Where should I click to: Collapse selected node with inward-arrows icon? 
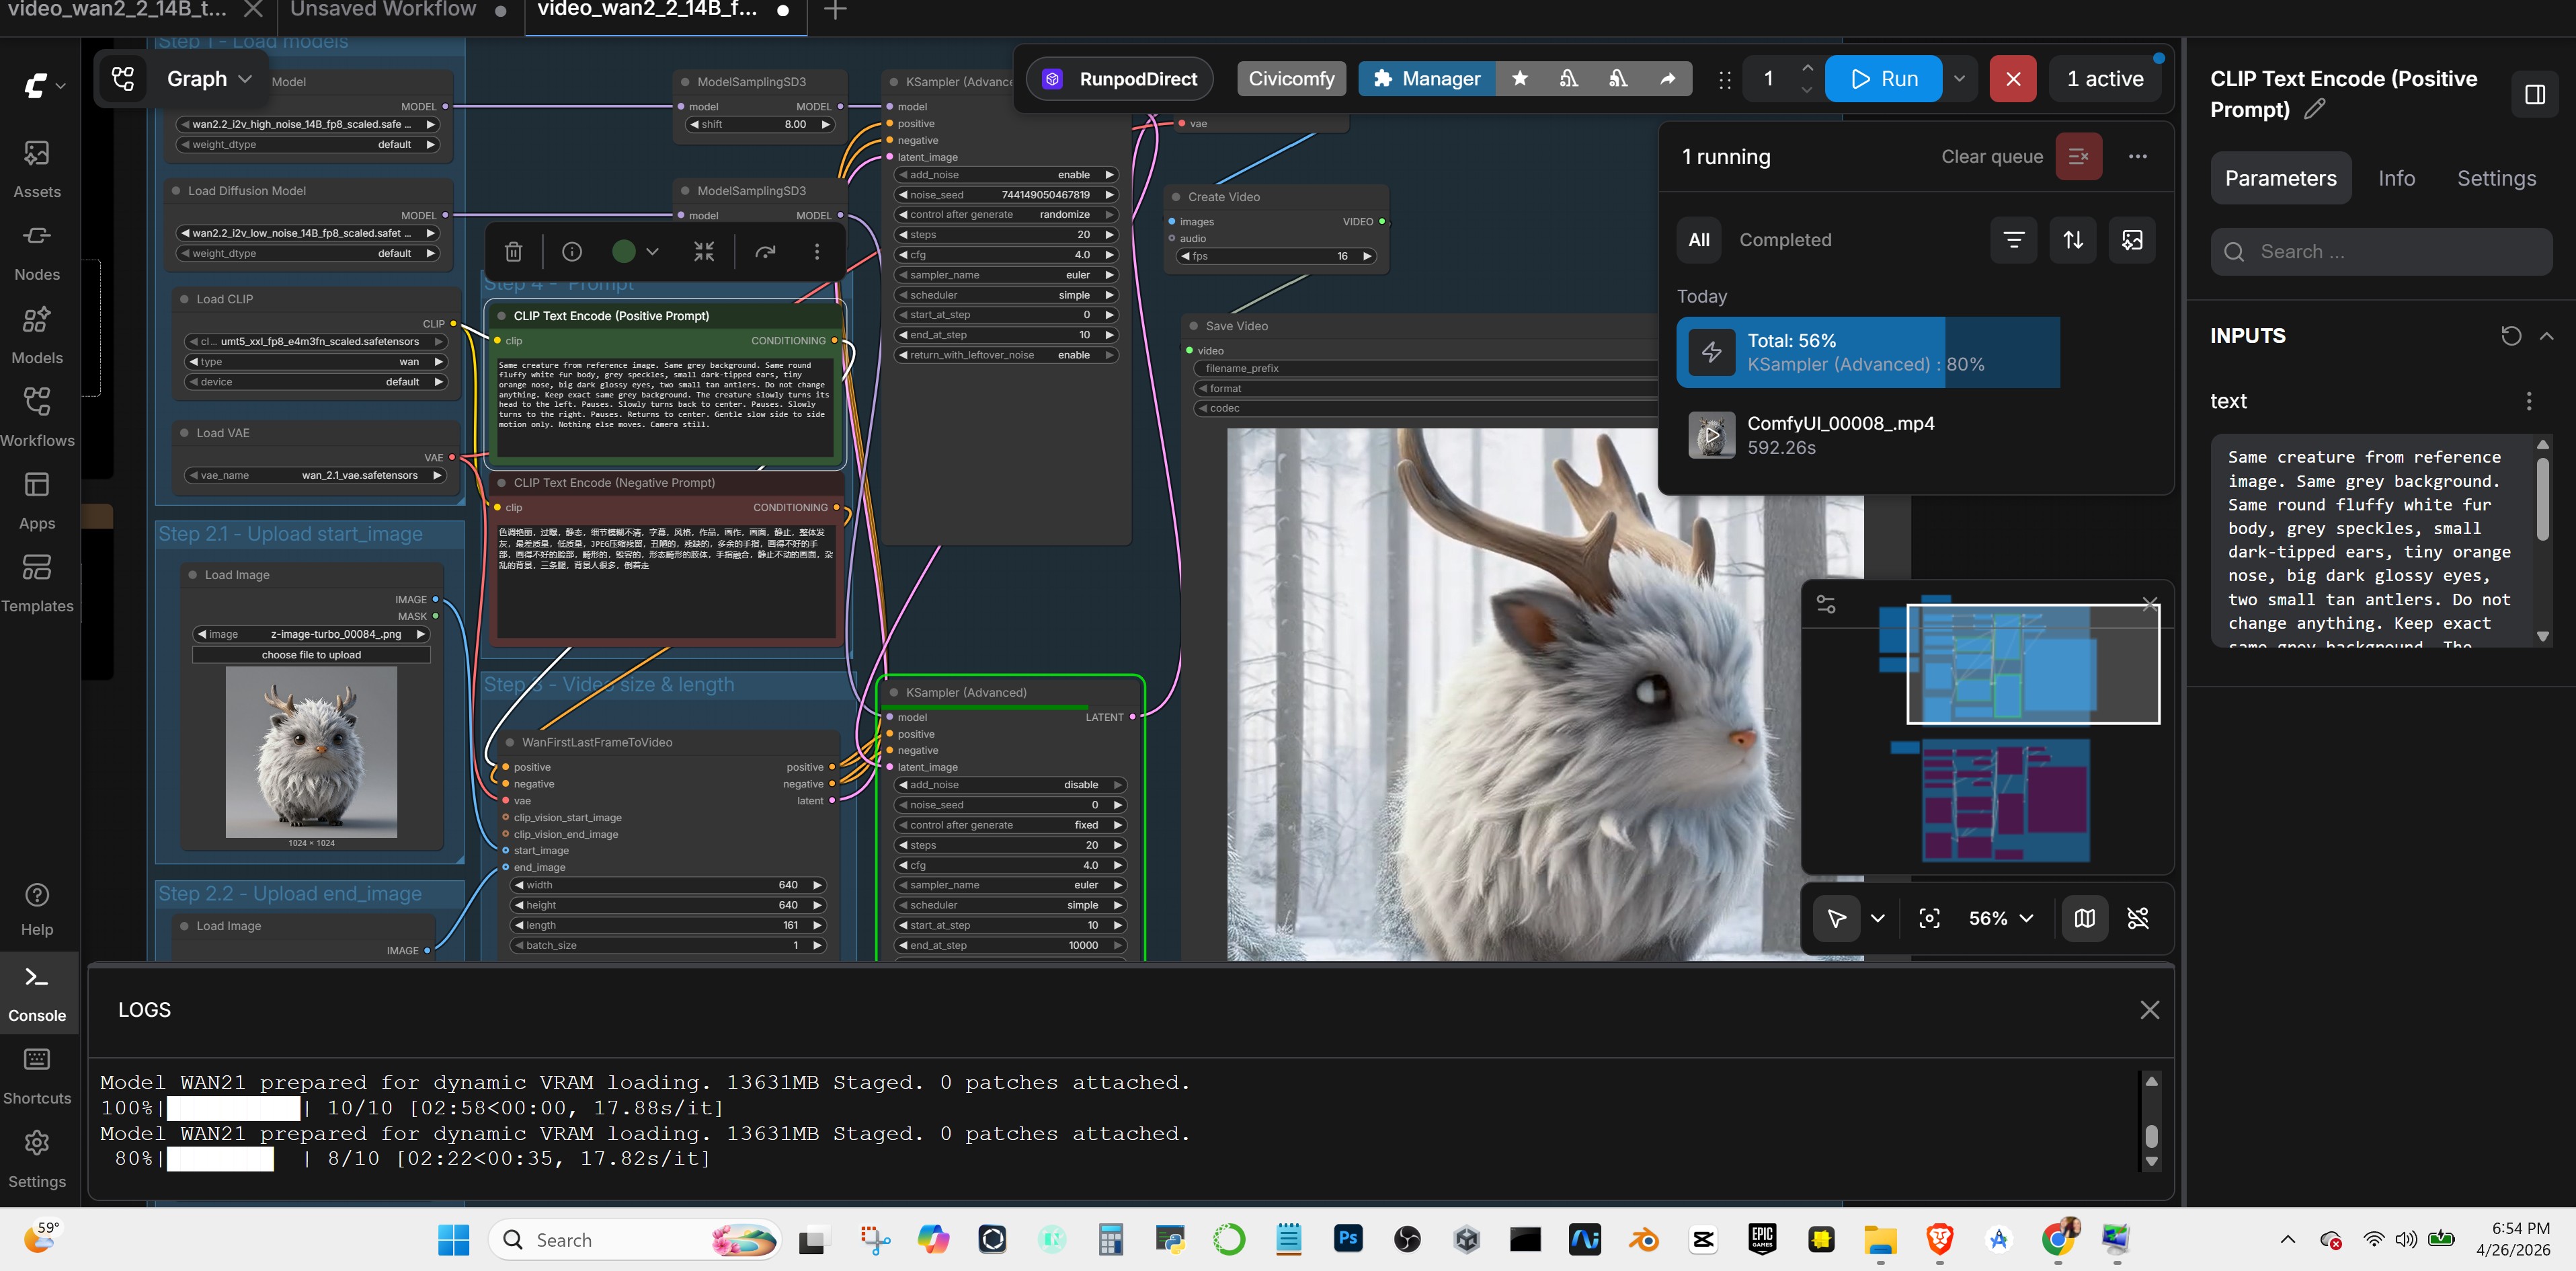704,252
